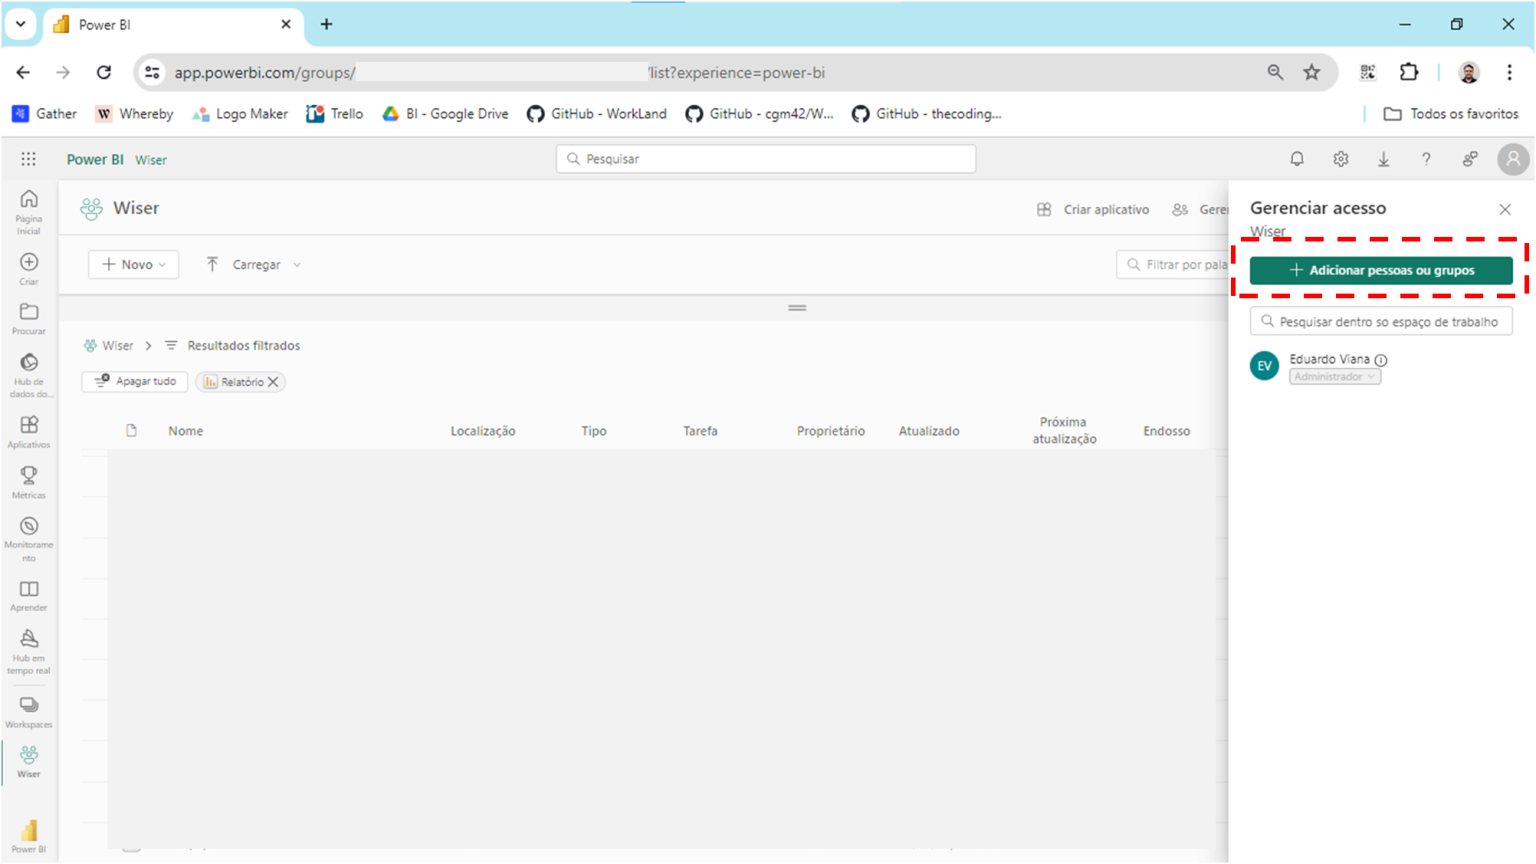Open Power BI notifications bell
Viewport: 1536px width, 864px height.
[x=1297, y=158]
